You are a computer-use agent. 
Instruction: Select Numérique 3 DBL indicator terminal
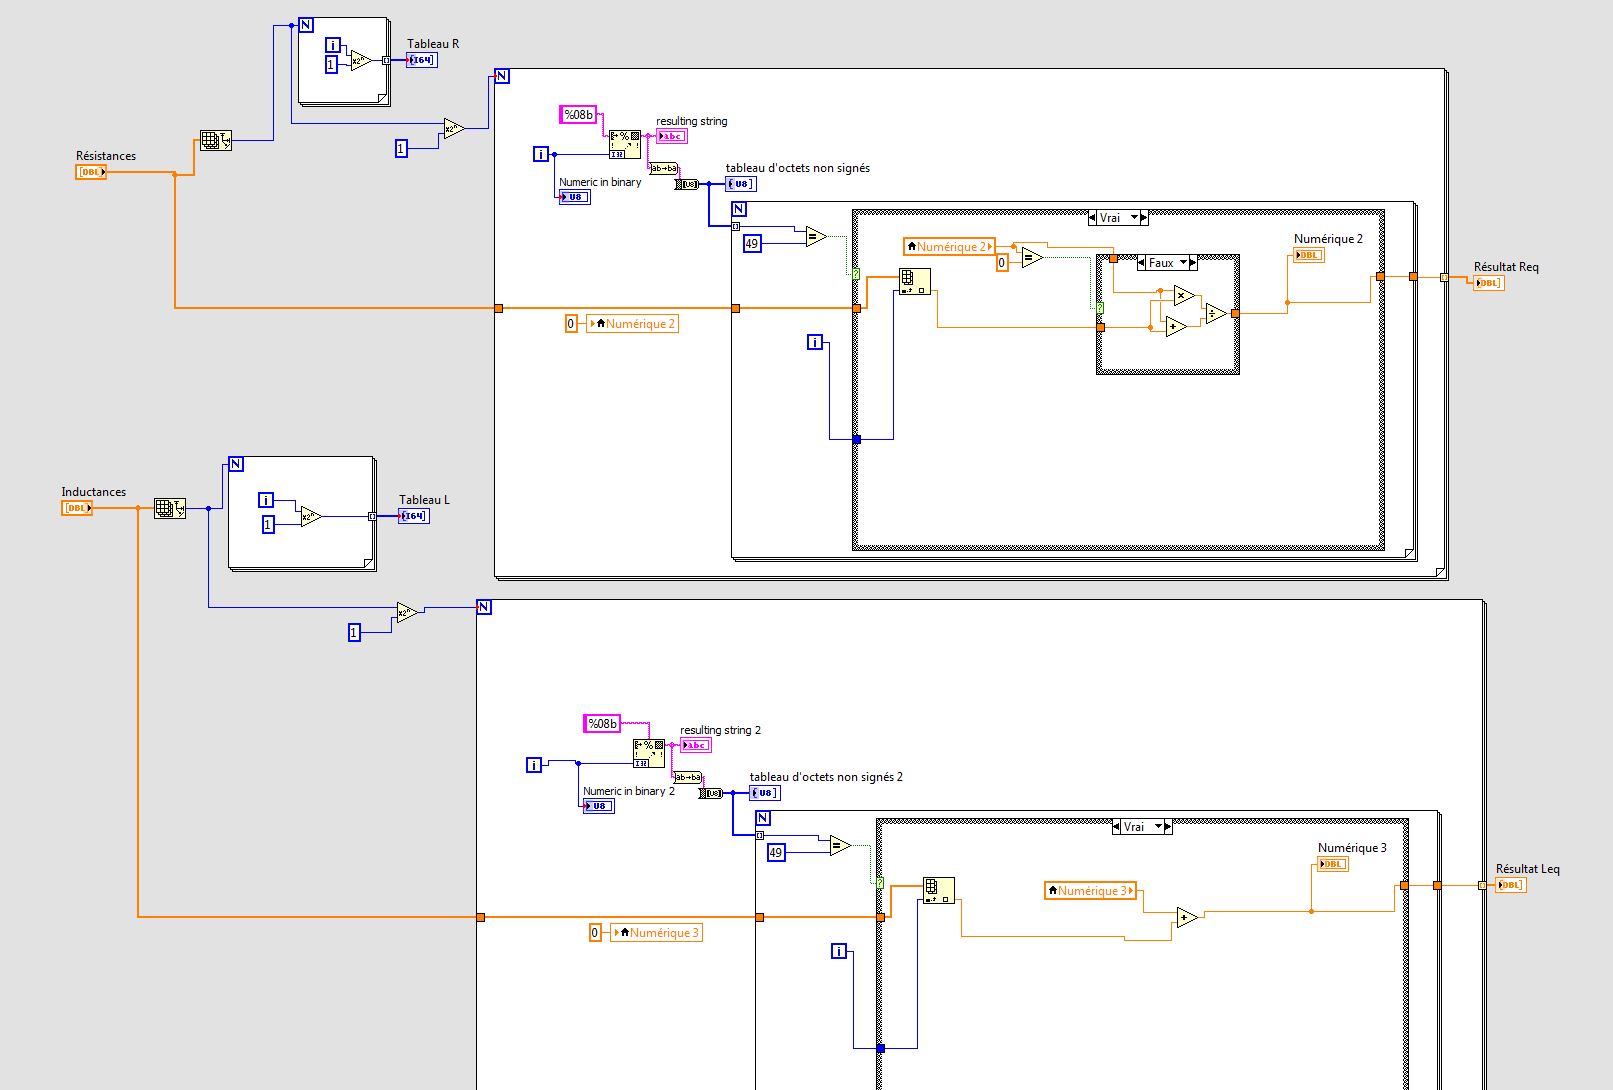click(x=1333, y=864)
